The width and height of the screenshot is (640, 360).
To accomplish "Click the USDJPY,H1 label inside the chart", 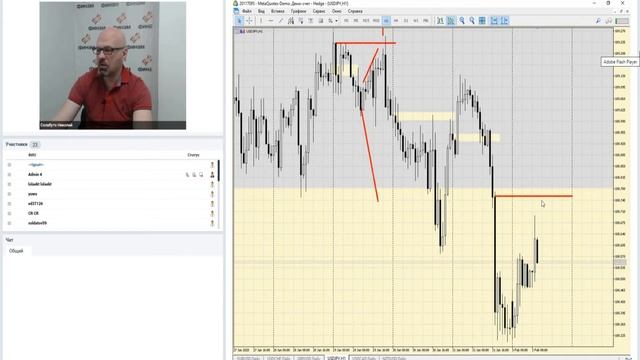I will 253,31.
